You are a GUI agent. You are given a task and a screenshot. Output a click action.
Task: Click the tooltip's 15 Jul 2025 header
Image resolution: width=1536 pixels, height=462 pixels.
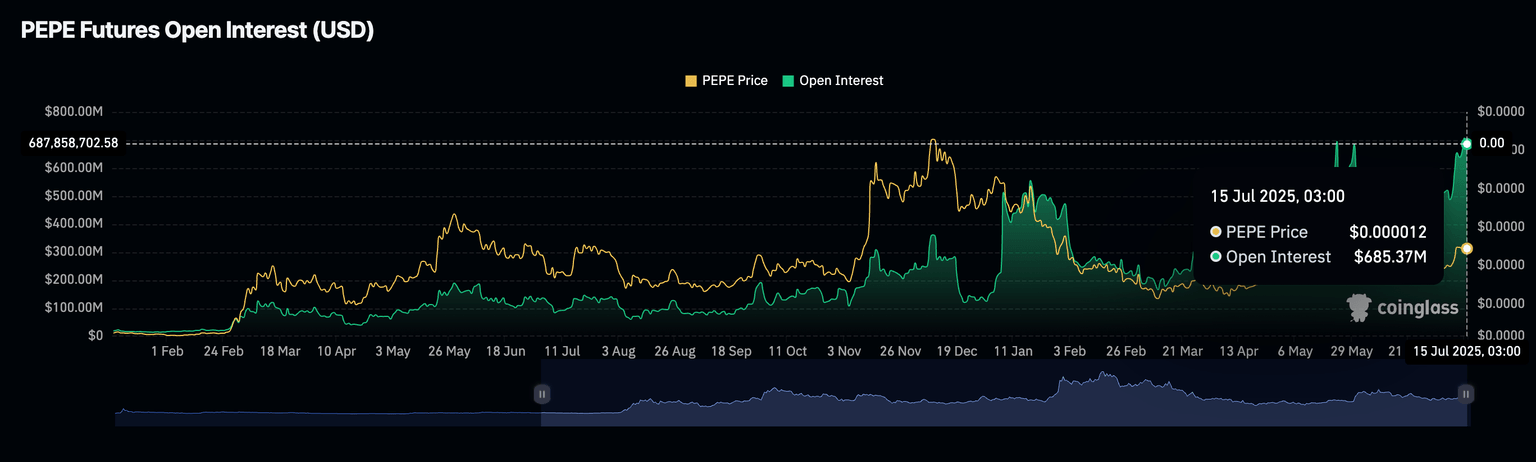point(1277,196)
